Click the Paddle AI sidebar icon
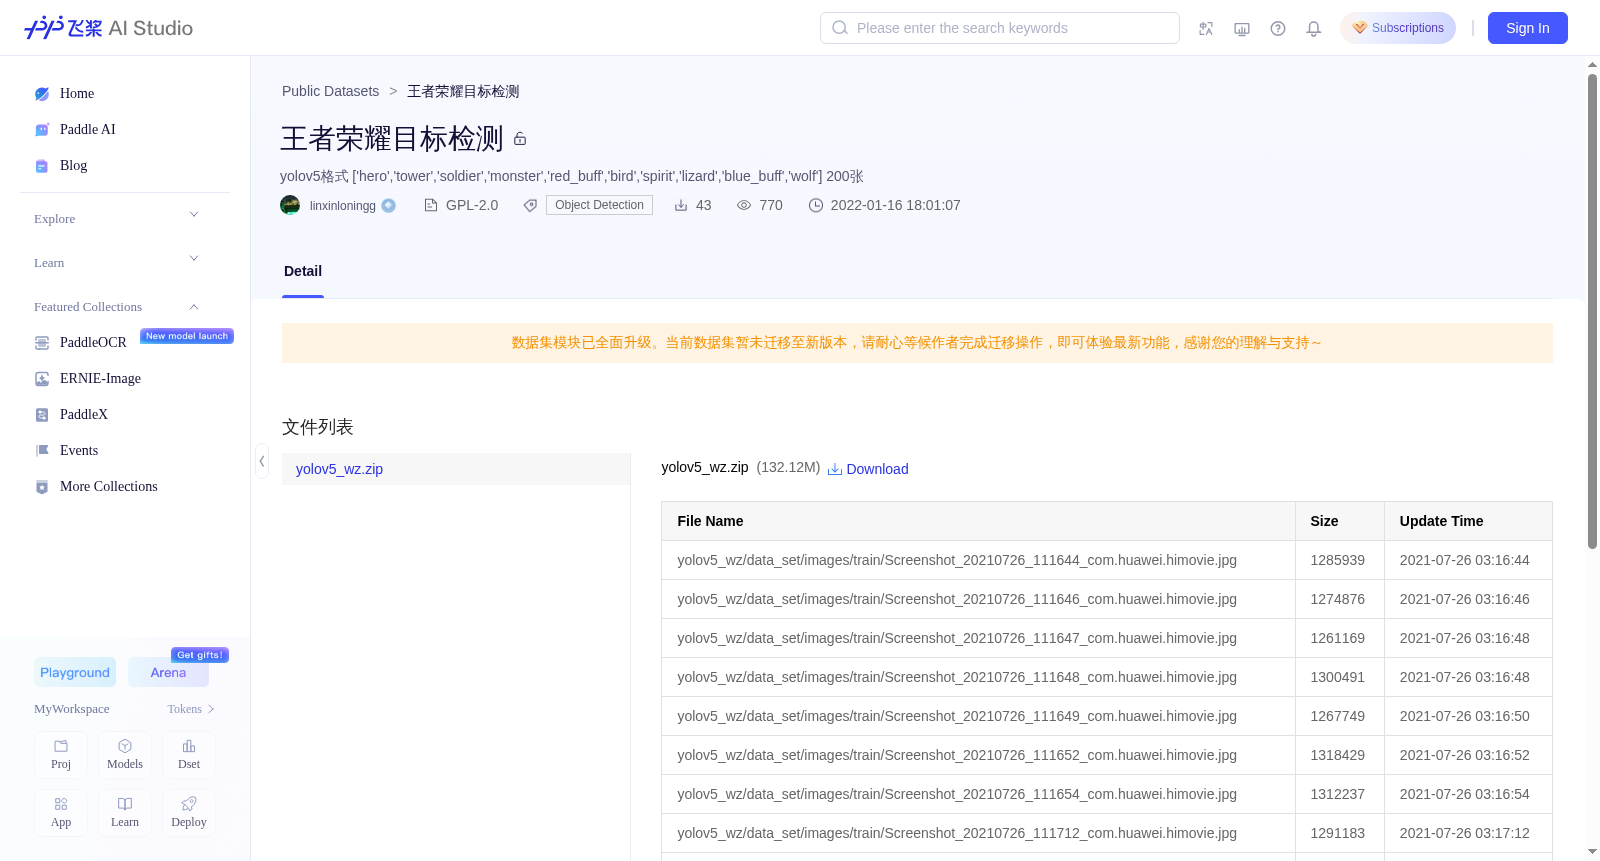Image resolution: width=1600 pixels, height=861 pixels. pyautogui.click(x=42, y=130)
